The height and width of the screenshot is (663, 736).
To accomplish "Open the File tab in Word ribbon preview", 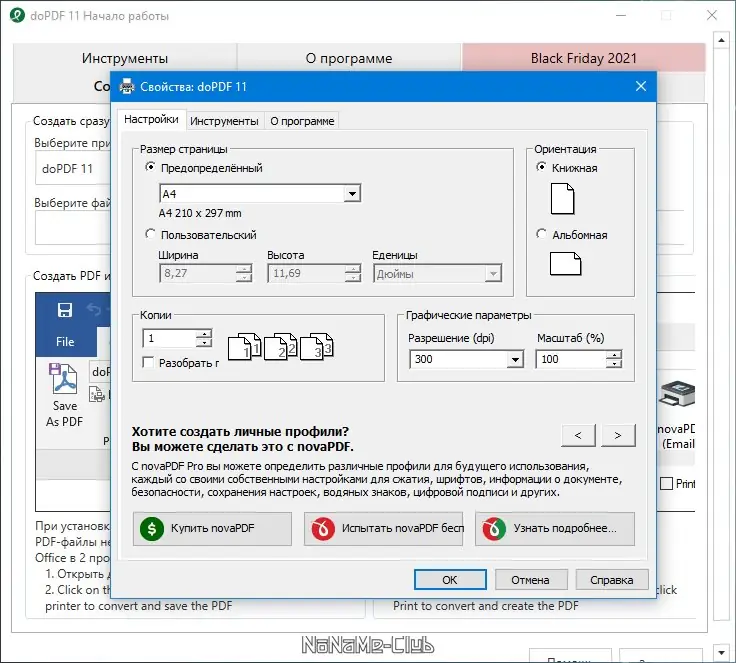I will (65, 341).
